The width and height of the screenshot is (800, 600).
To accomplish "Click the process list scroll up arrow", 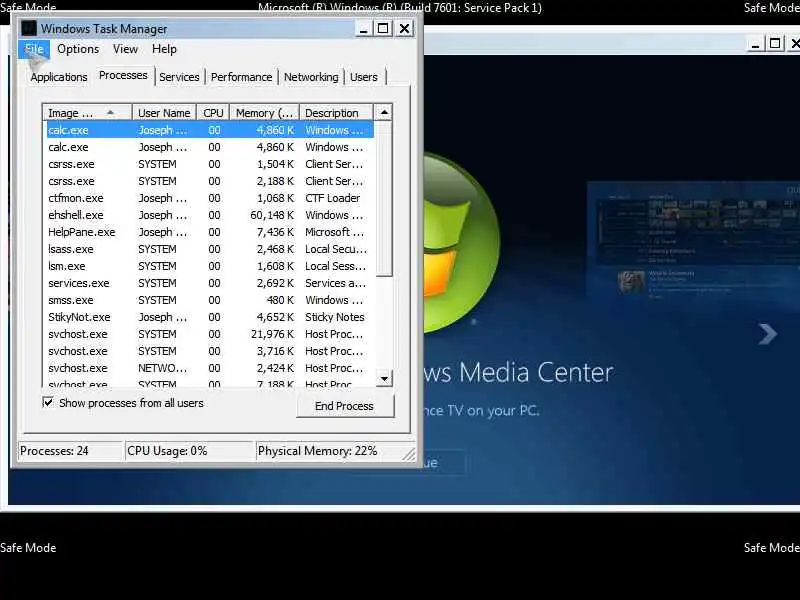I will click(x=384, y=112).
